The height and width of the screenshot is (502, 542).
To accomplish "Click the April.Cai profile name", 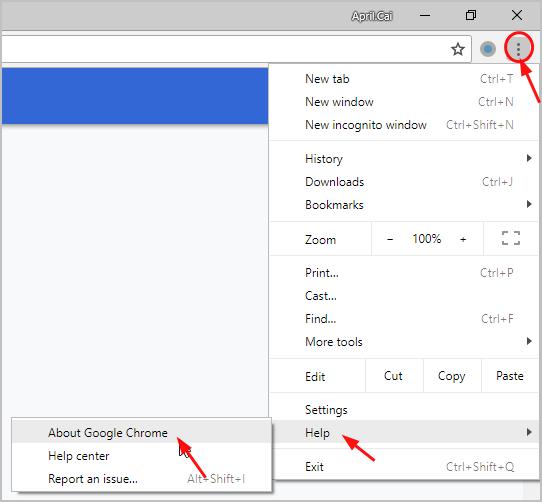I will point(372,16).
